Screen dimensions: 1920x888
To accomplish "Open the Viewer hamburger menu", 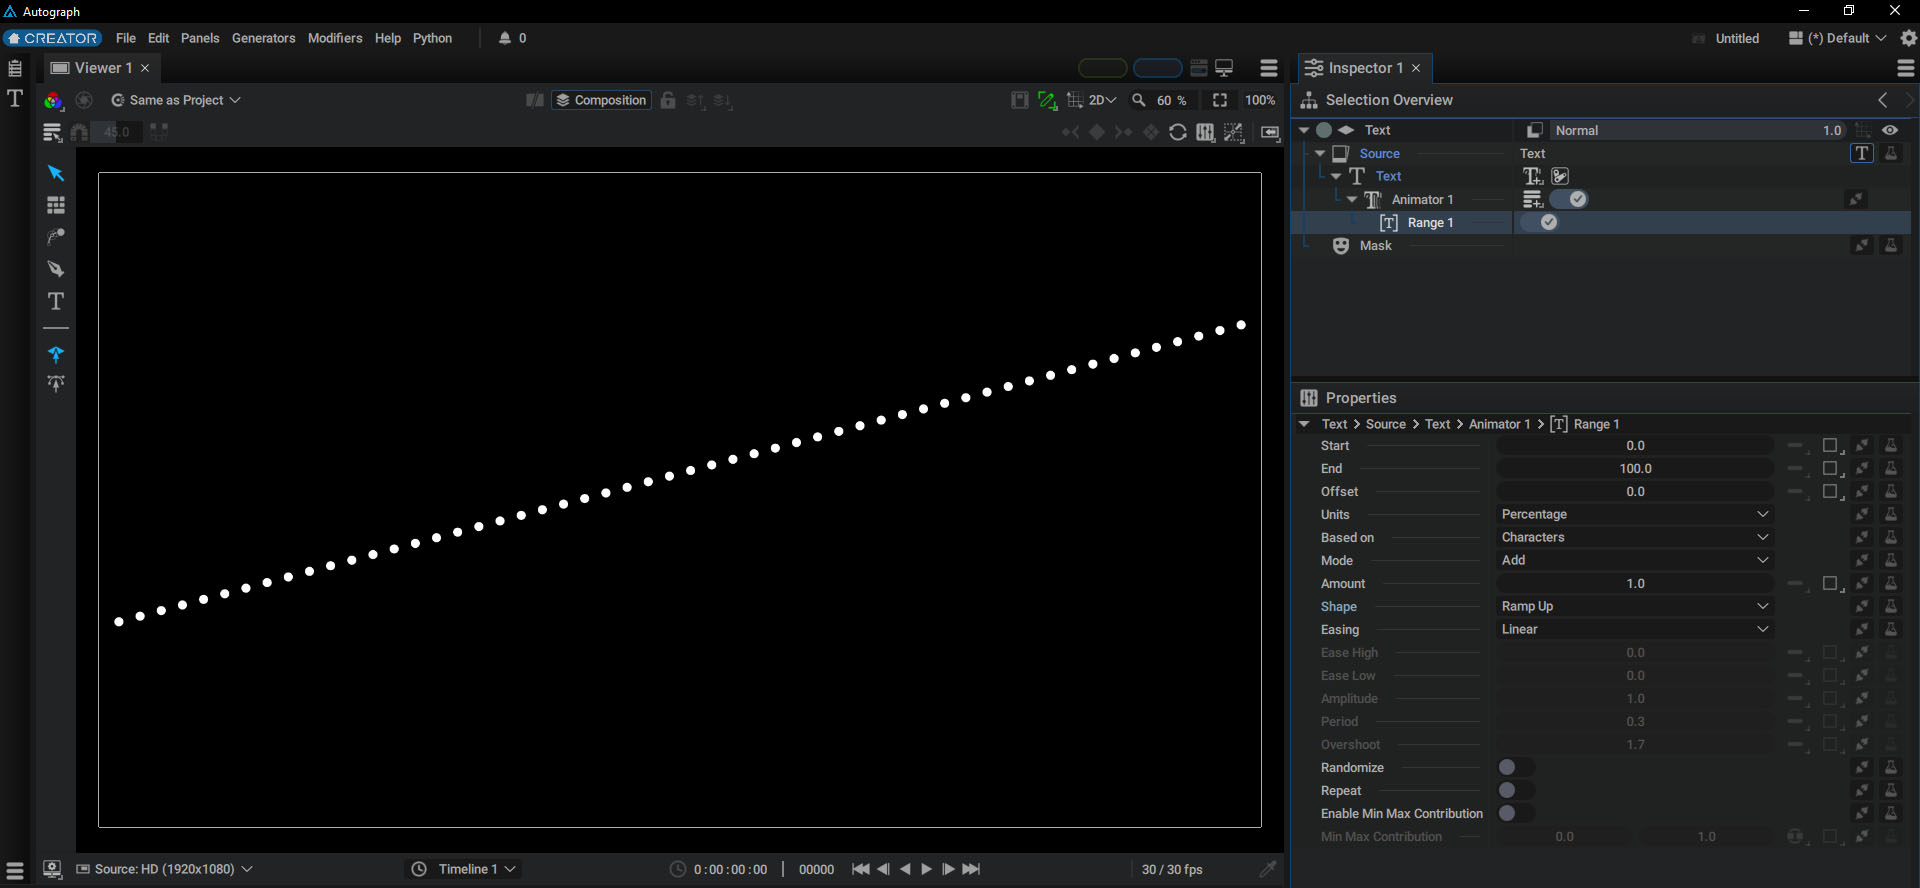I will pos(1269,68).
